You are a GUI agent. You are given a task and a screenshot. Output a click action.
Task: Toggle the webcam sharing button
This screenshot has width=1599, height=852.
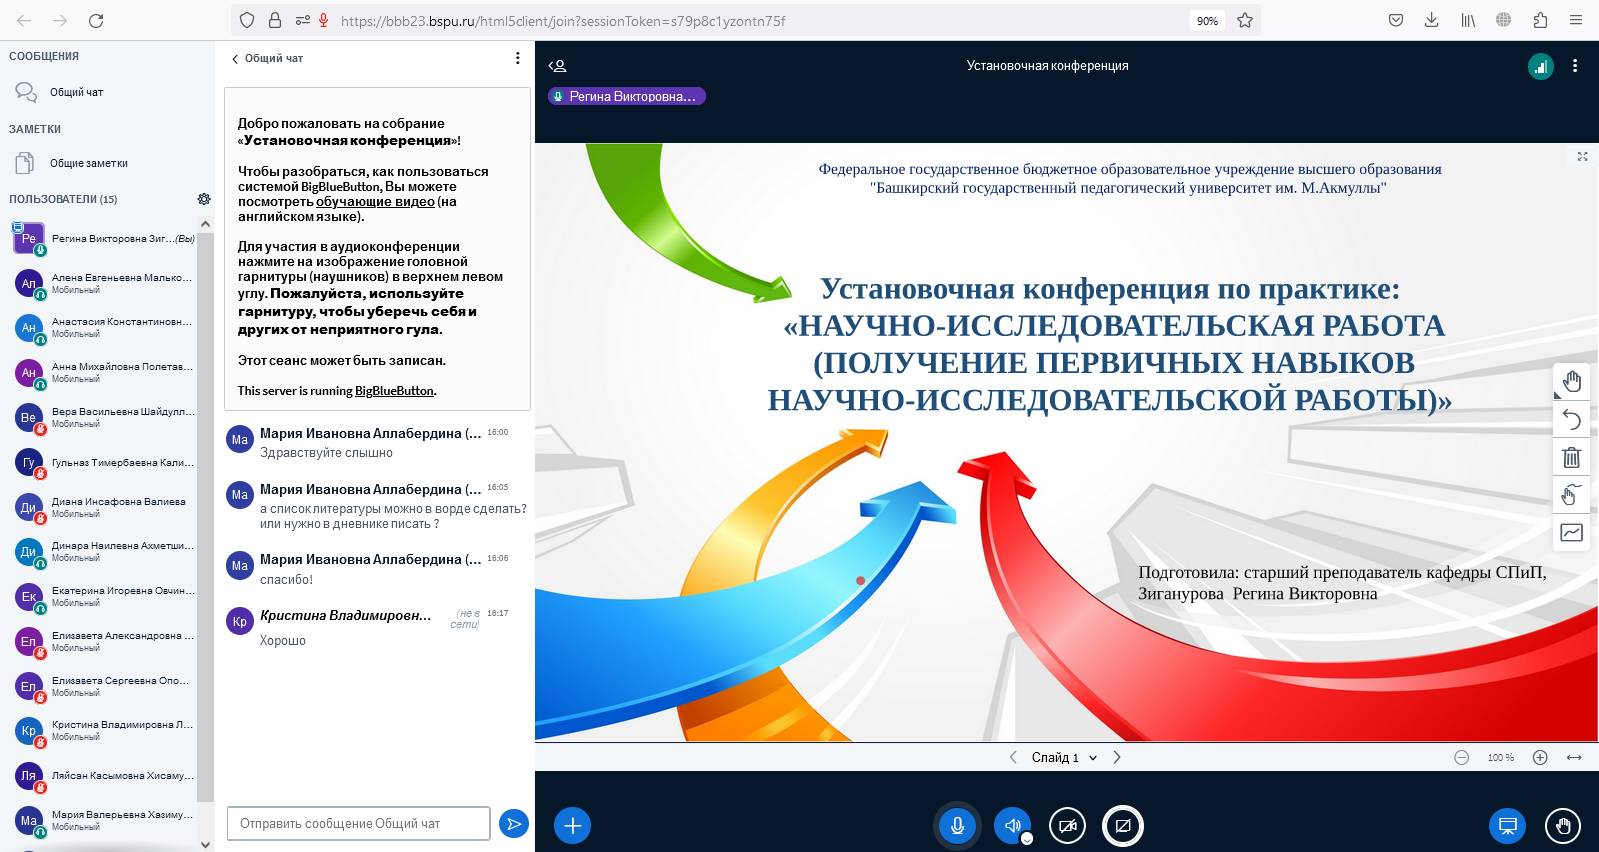tap(1067, 825)
